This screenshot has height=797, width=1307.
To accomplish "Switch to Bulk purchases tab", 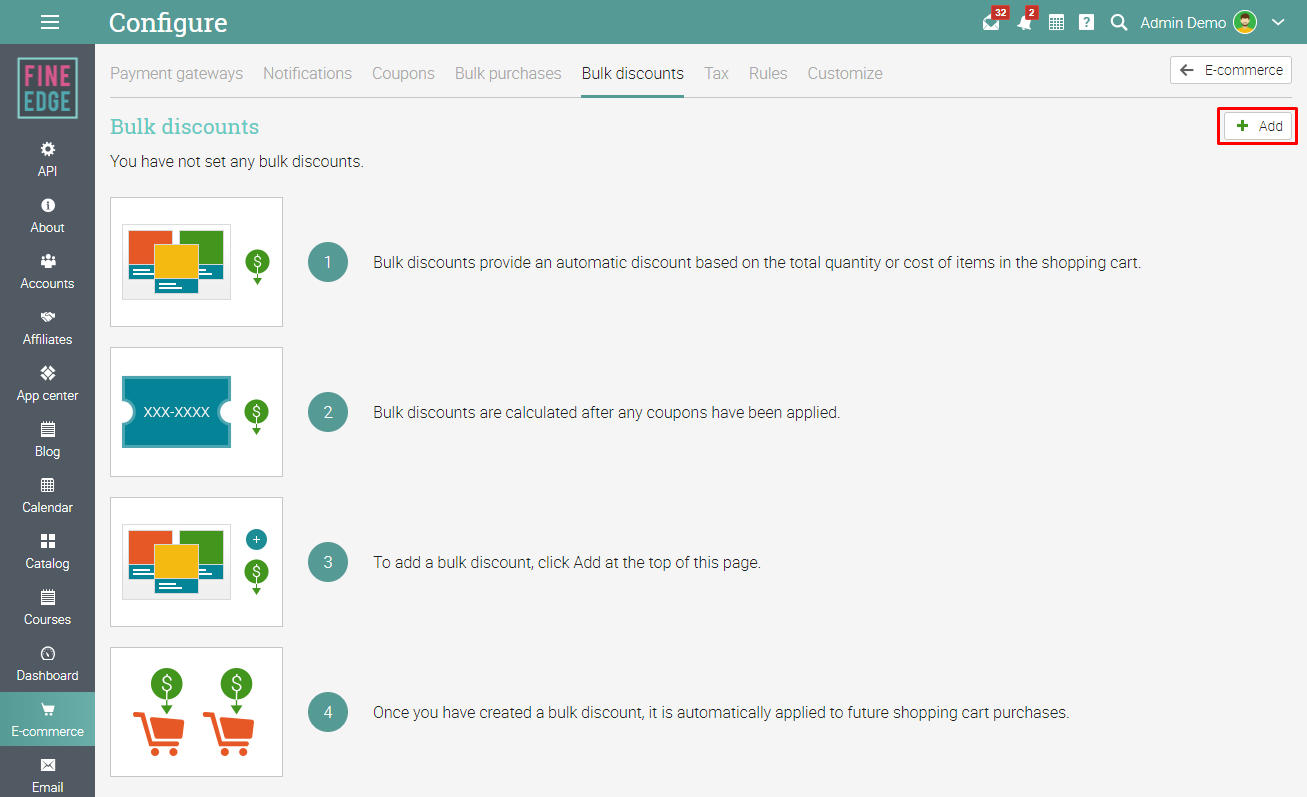I will (508, 73).
